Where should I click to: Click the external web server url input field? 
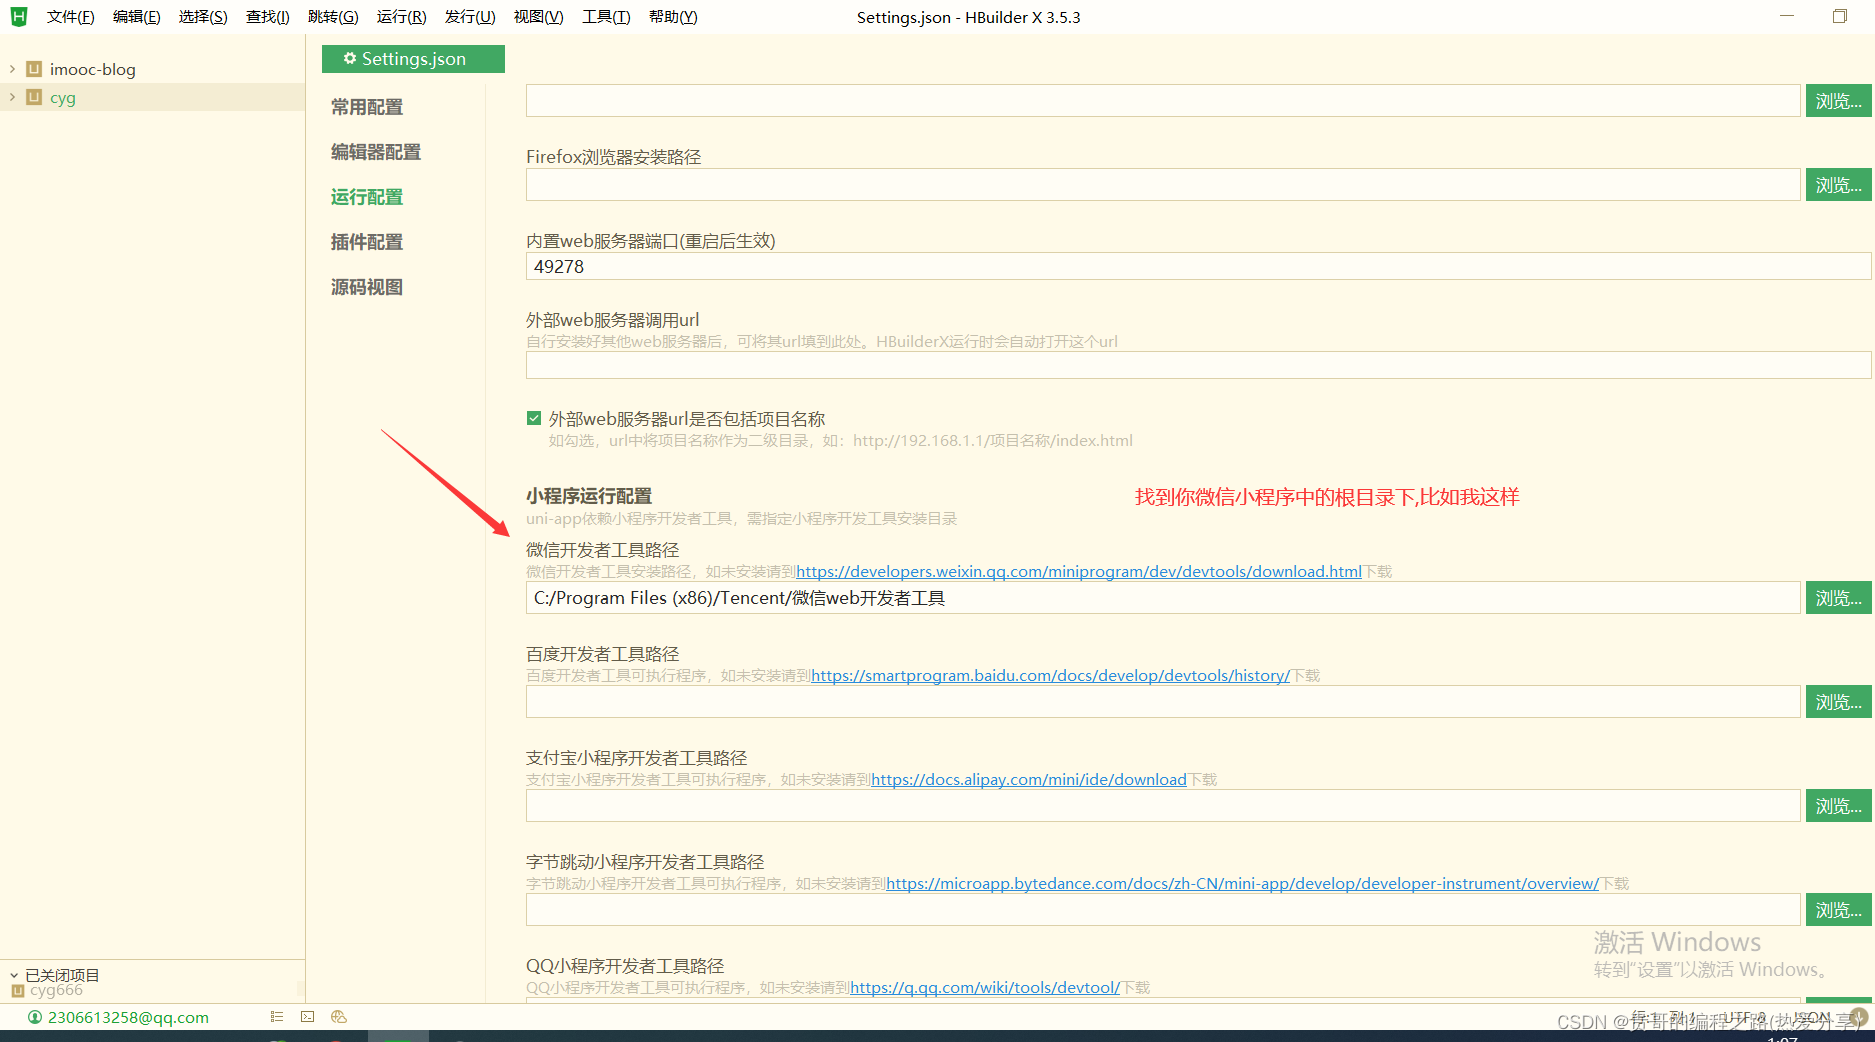pos(1198,365)
